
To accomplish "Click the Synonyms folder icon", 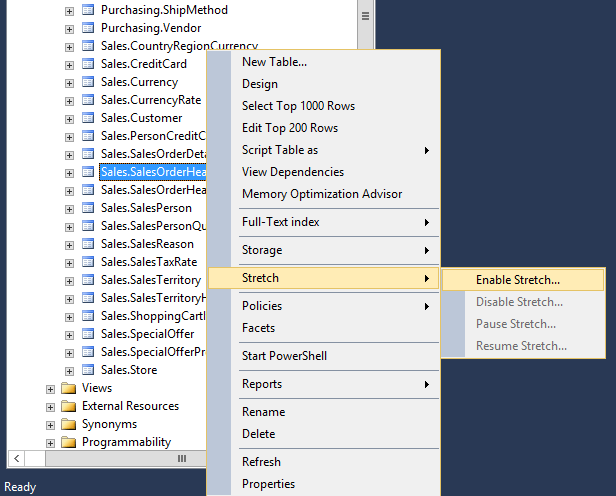I will coord(68,424).
